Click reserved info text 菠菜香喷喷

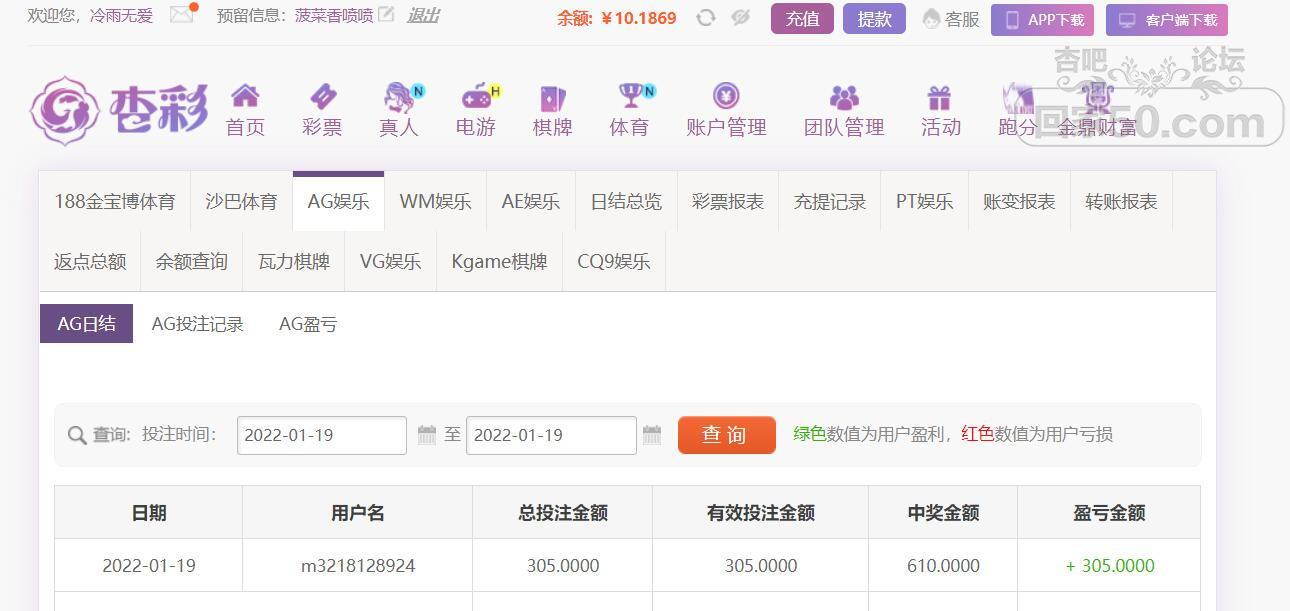click(x=334, y=16)
